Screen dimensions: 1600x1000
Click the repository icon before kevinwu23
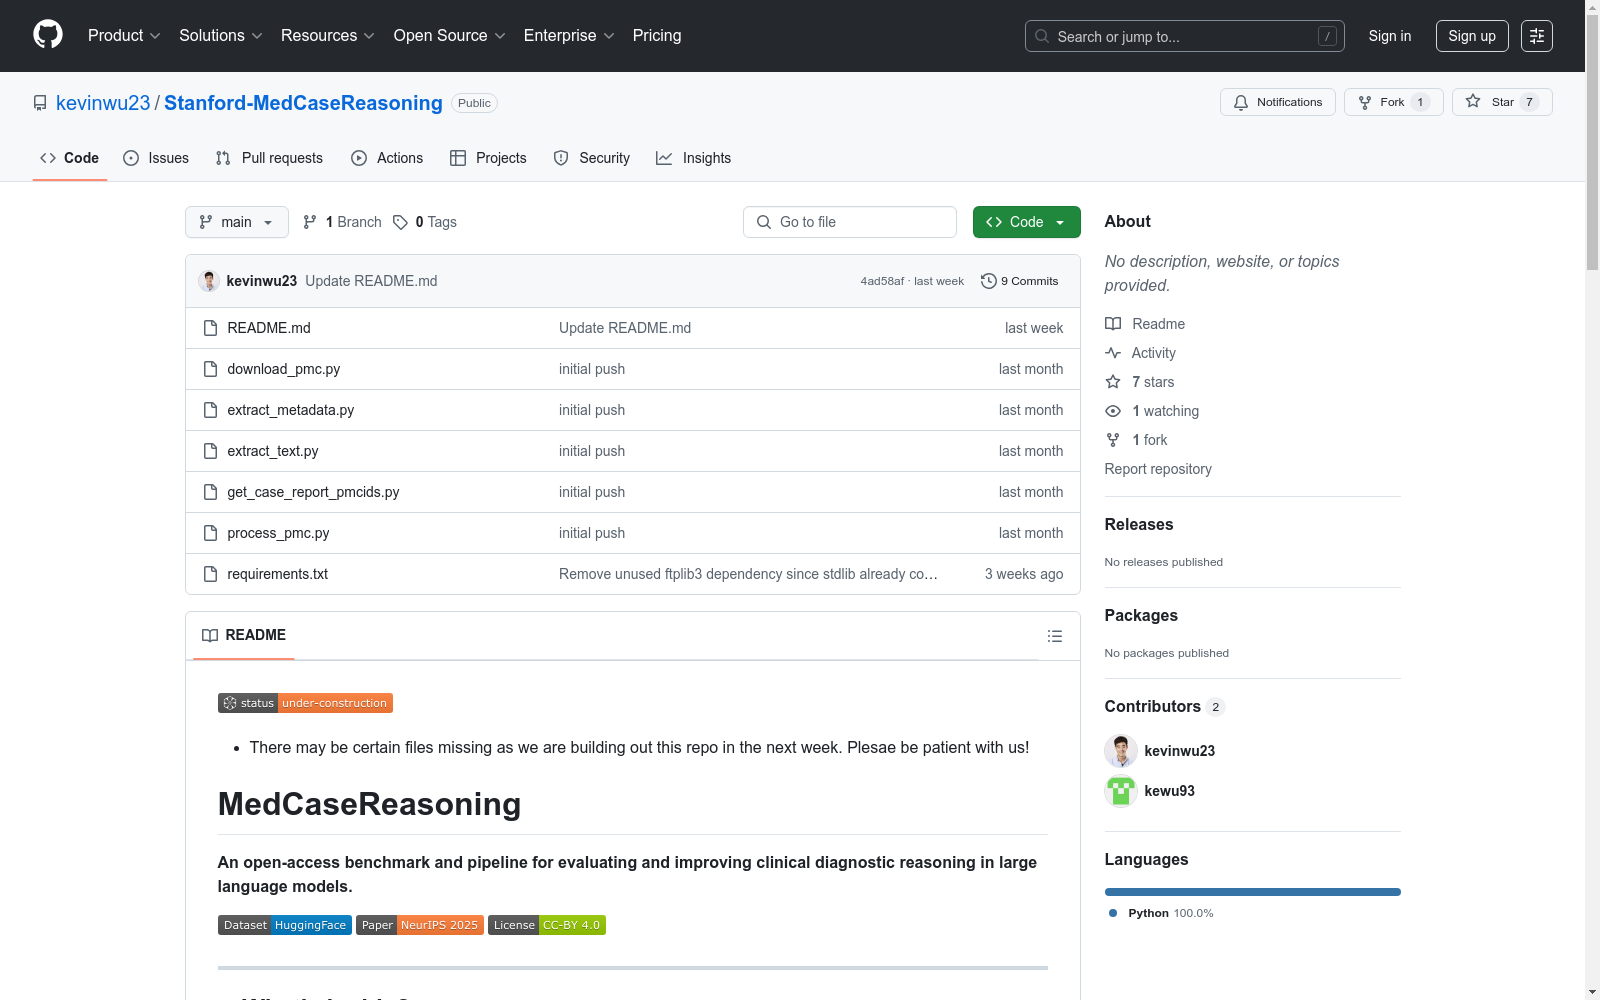(40, 103)
